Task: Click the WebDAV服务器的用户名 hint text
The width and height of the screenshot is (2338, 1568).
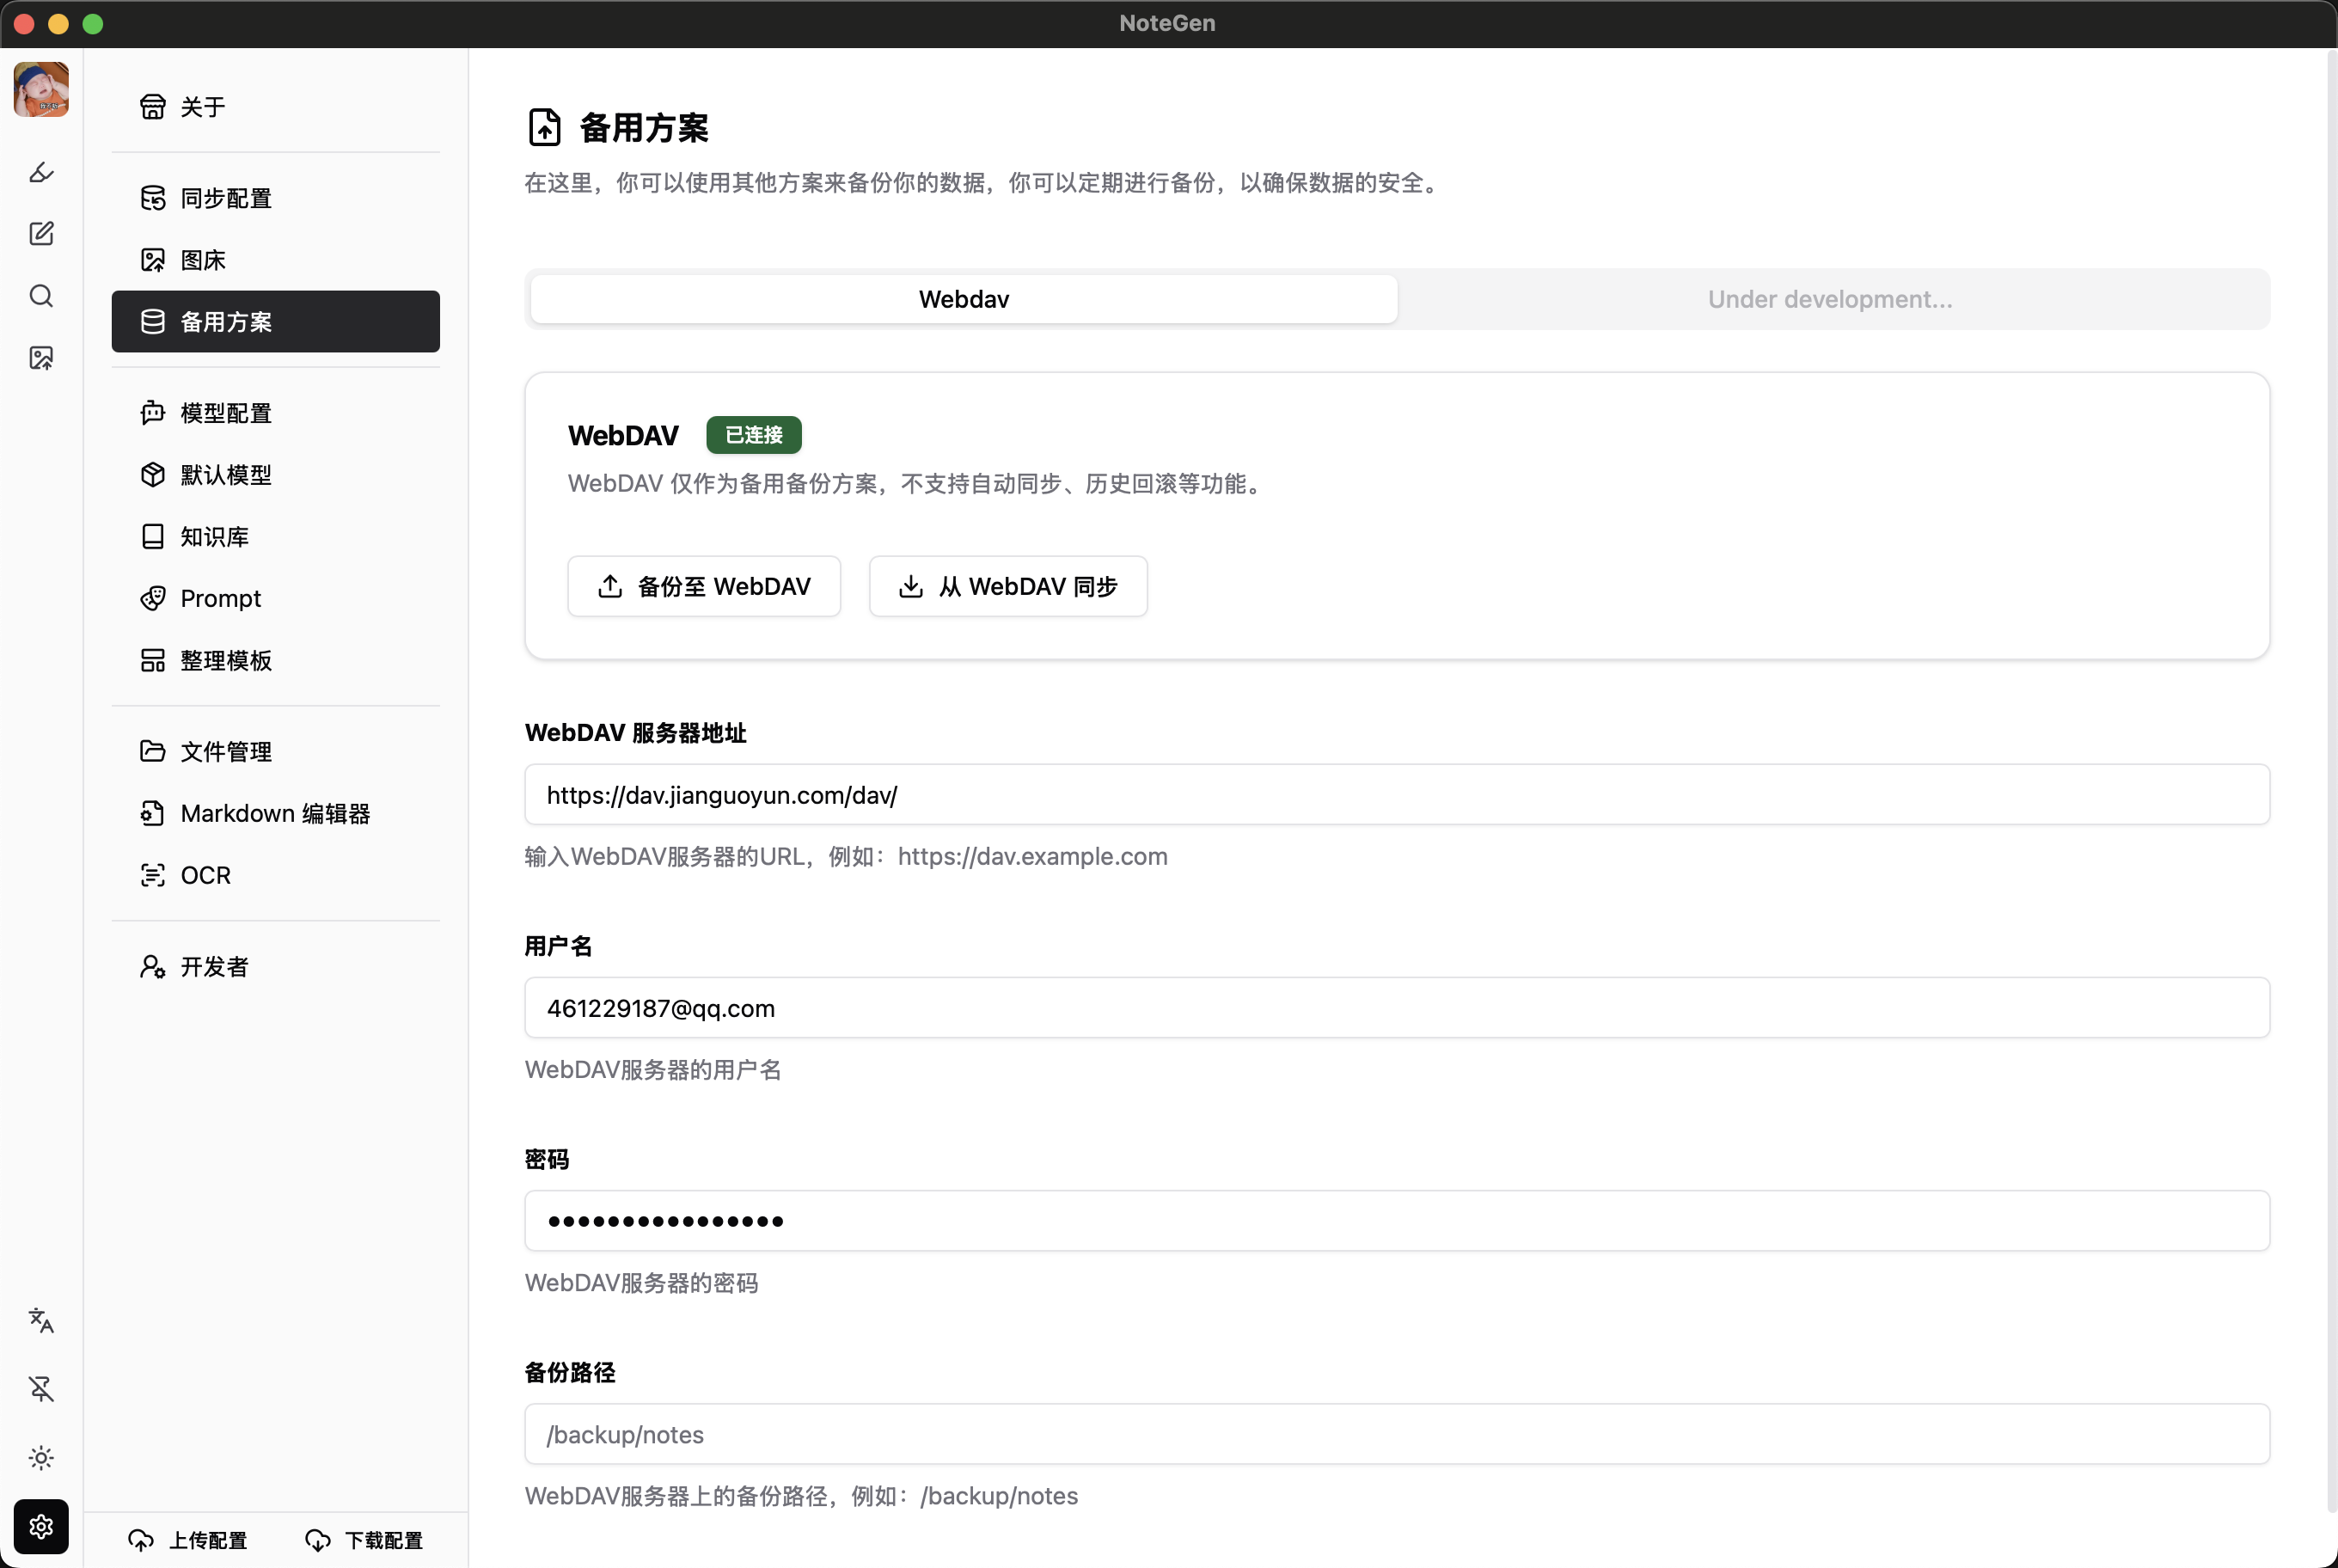Action: pyautogui.click(x=653, y=1070)
